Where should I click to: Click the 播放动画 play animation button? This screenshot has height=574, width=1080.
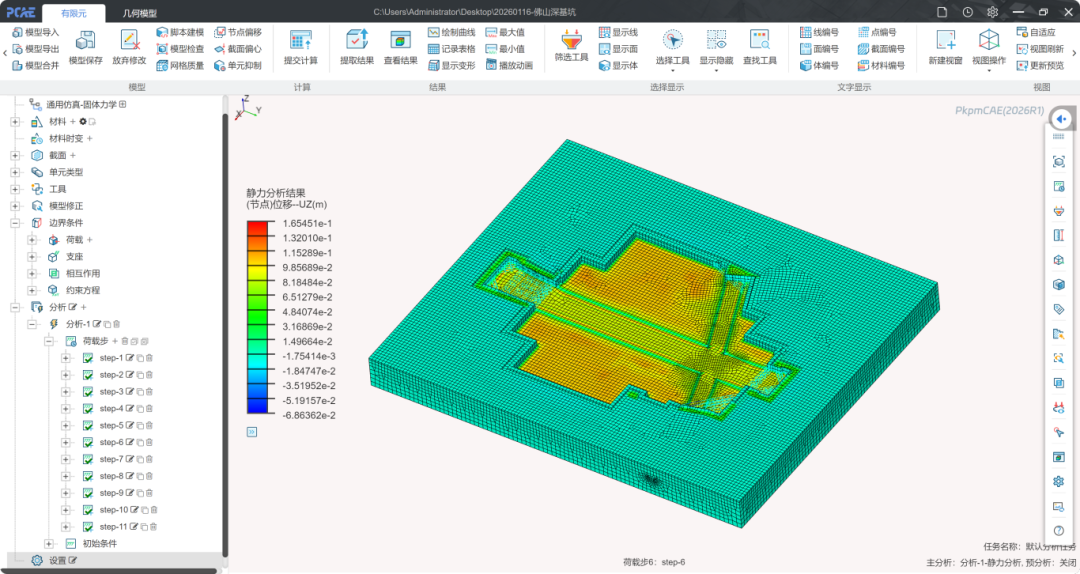coord(509,65)
